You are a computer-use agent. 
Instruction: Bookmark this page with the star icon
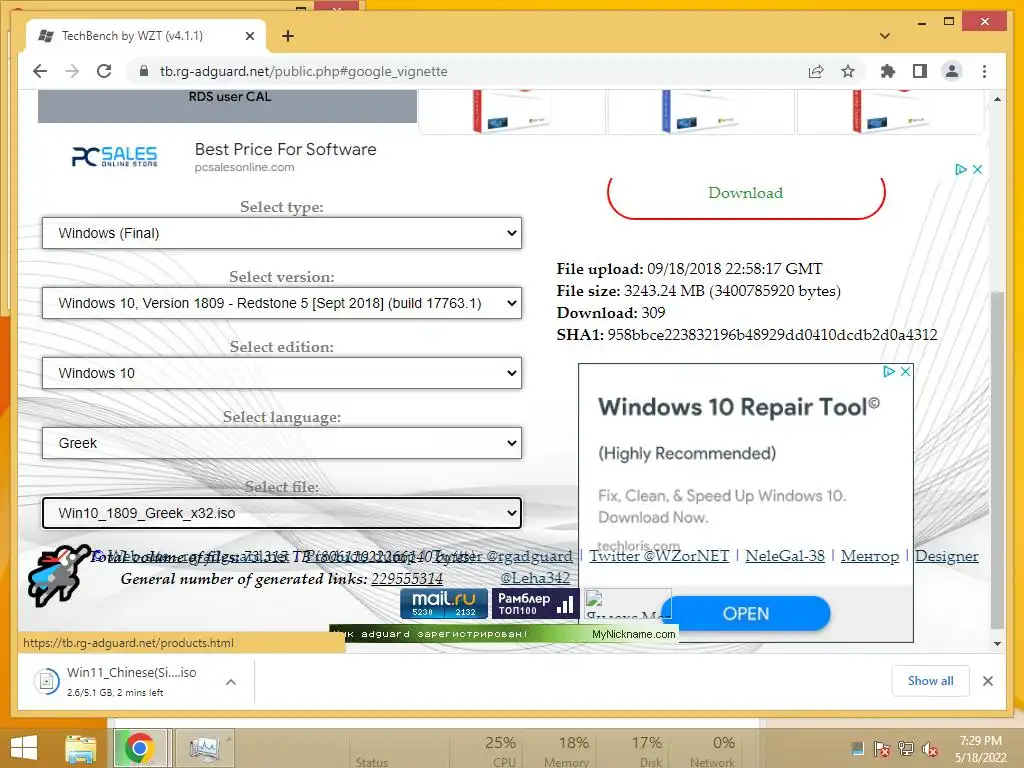click(848, 71)
